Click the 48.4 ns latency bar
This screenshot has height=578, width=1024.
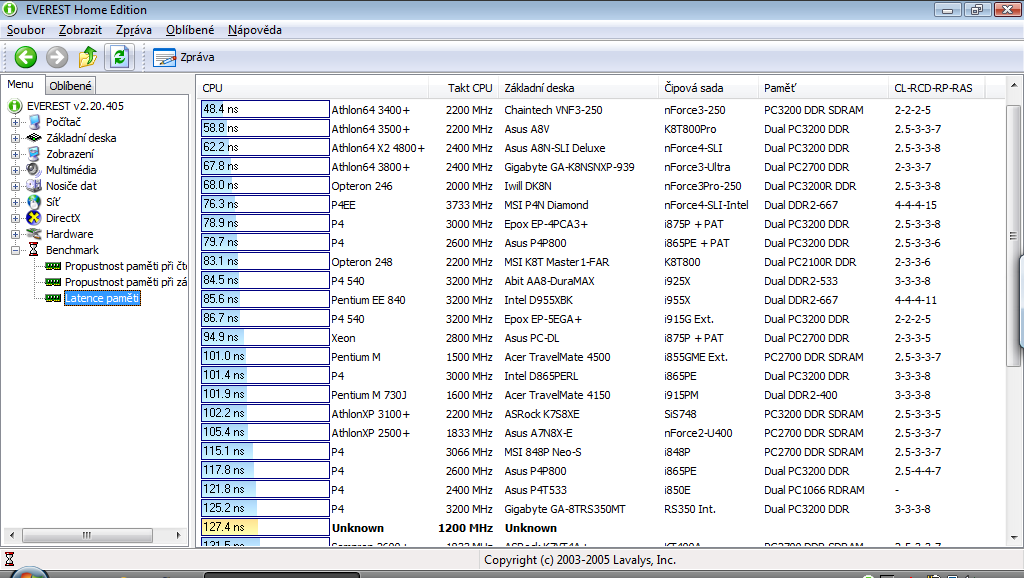pyautogui.click(x=265, y=109)
